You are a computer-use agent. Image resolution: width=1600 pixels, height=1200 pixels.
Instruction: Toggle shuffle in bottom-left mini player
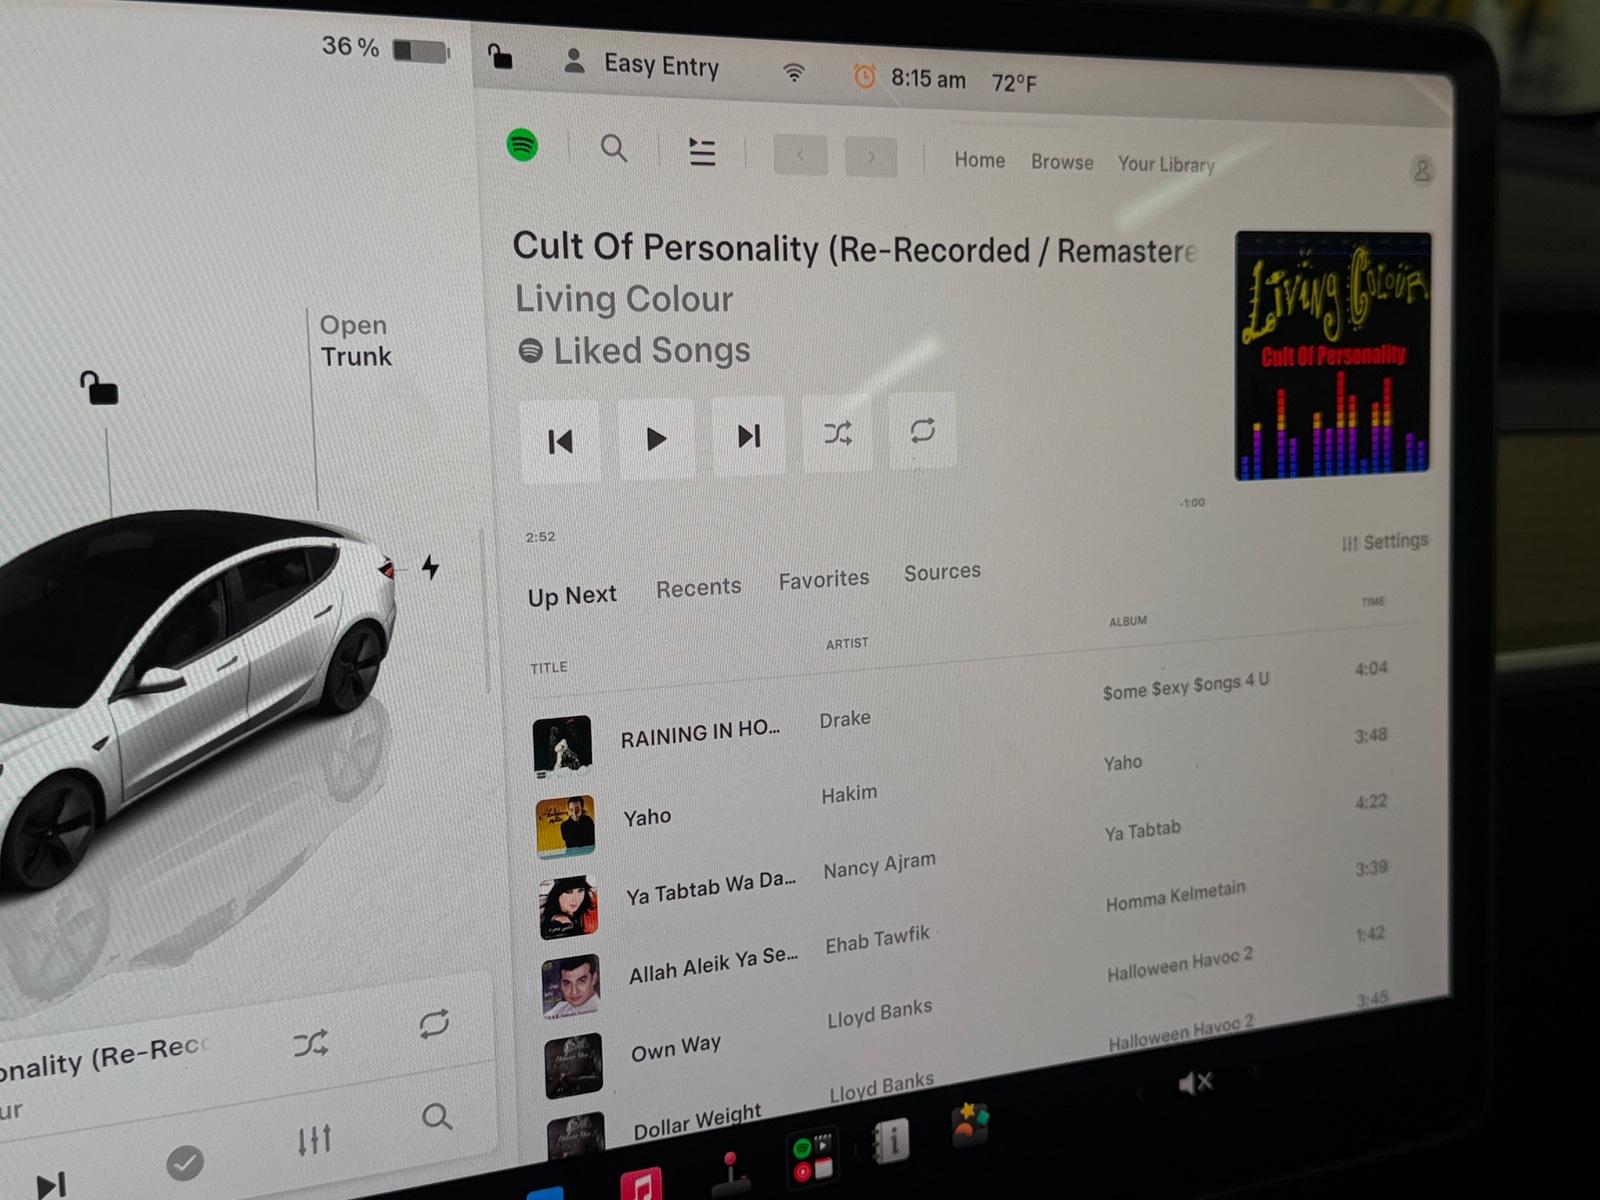coord(310,1044)
